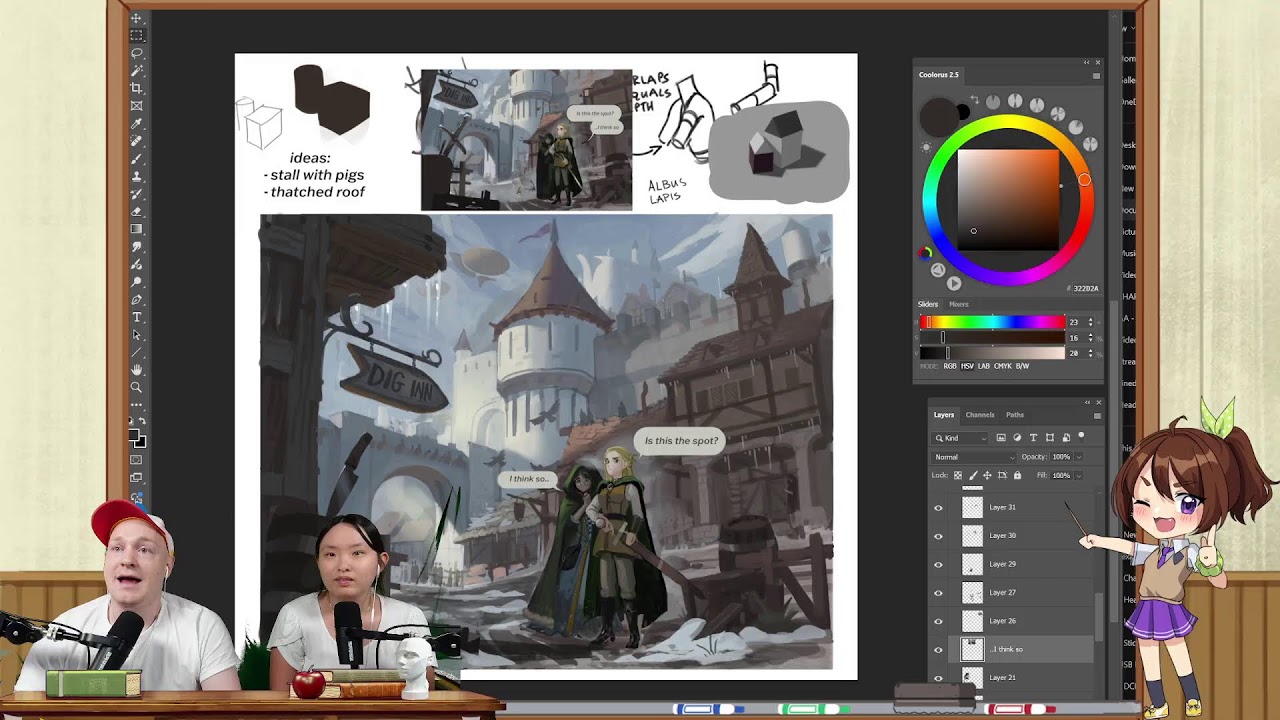
Task: Open the Layers panel menu
Action: (1097, 415)
